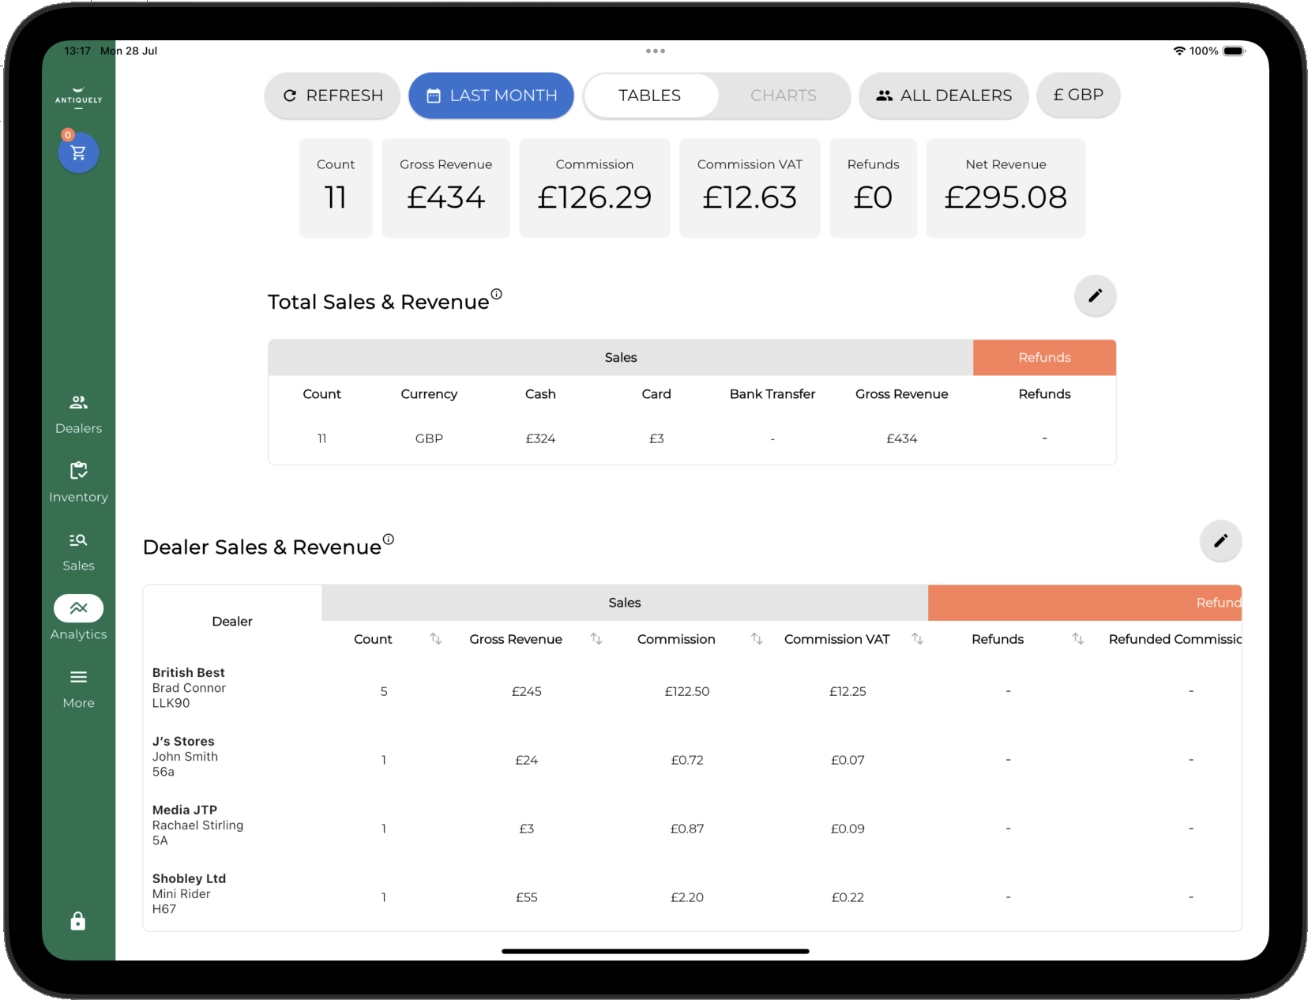
Task: Select the J's Stores dealer row
Action: (692, 757)
